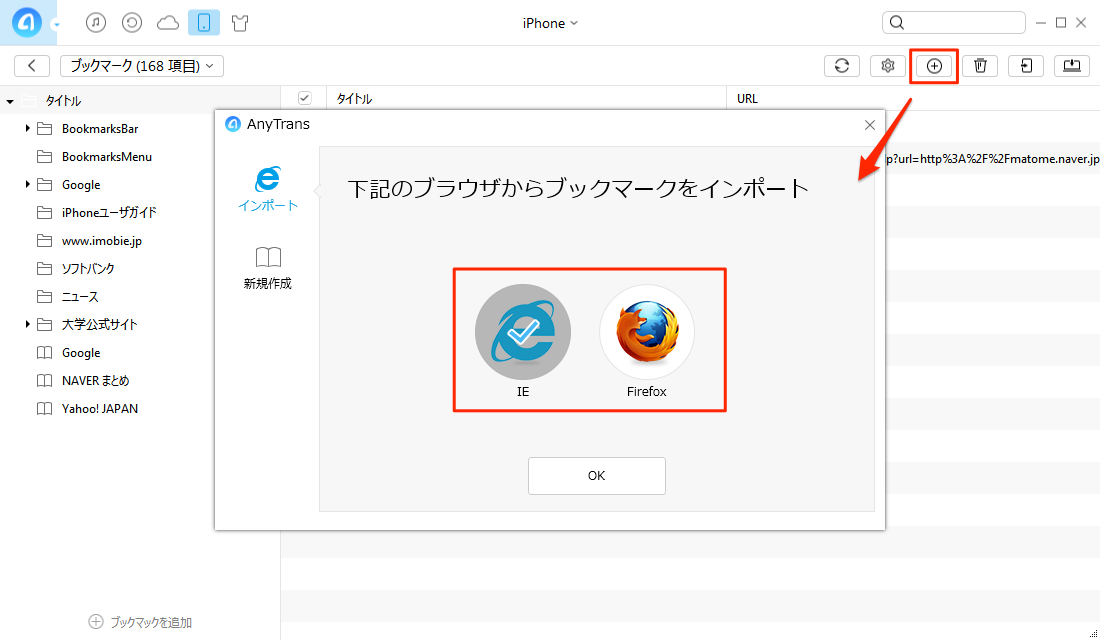The width and height of the screenshot is (1100, 640).
Task: Minimize the AnyTrans window
Action: (1040, 23)
